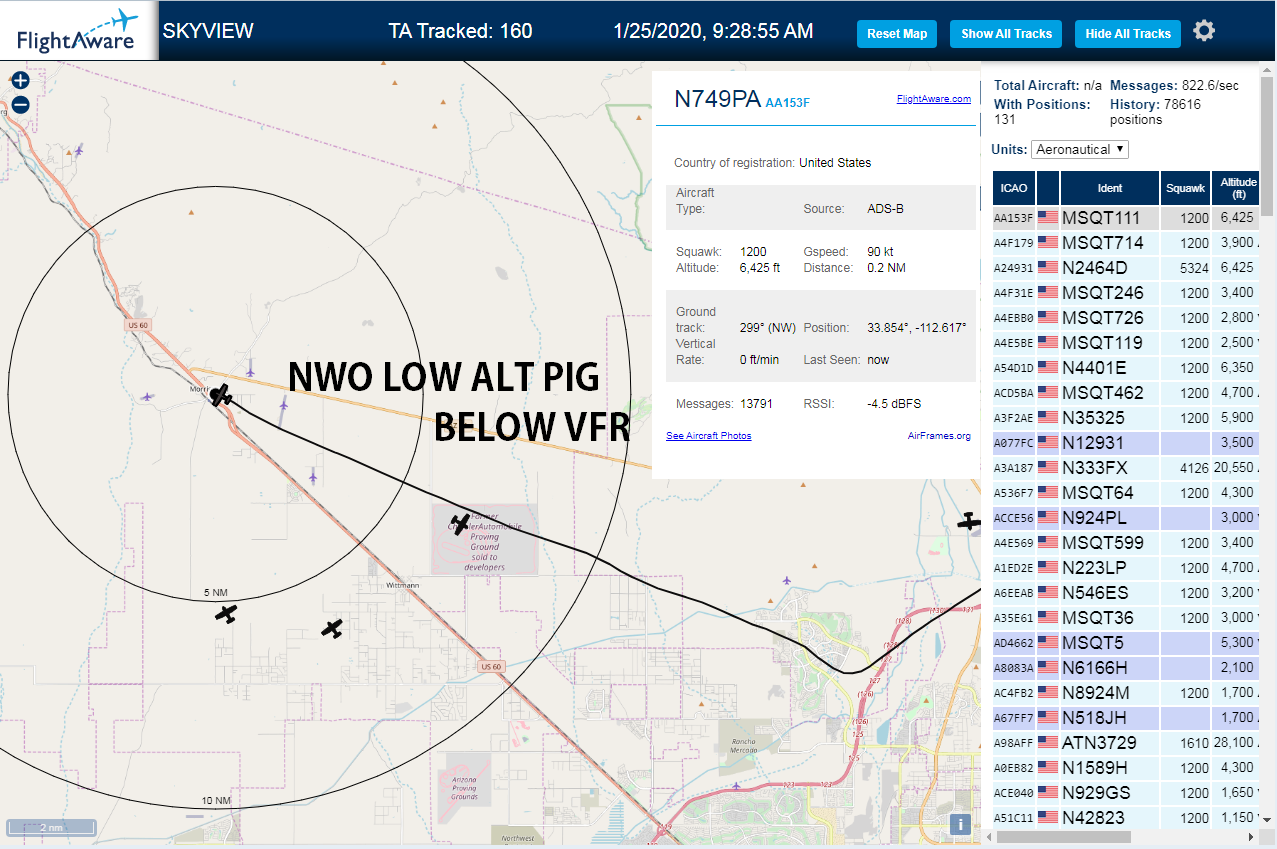Zoom out the map with minus button
This screenshot has height=849, width=1277.
click(20, 105)
